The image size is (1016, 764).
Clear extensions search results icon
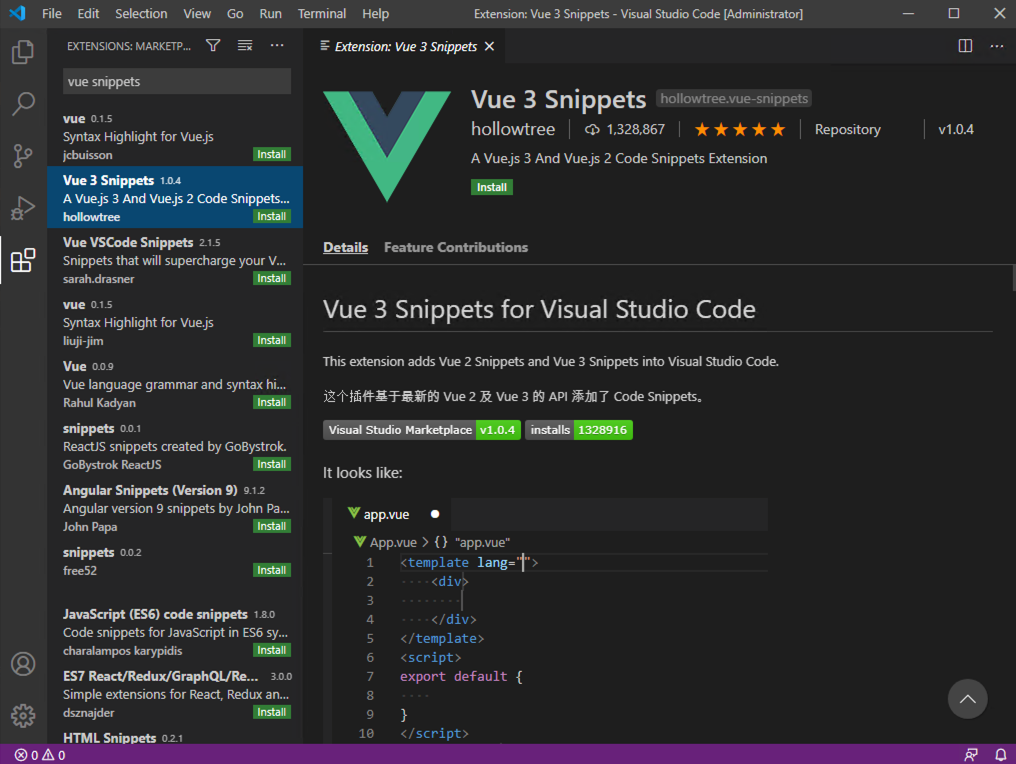coord(245,45)
